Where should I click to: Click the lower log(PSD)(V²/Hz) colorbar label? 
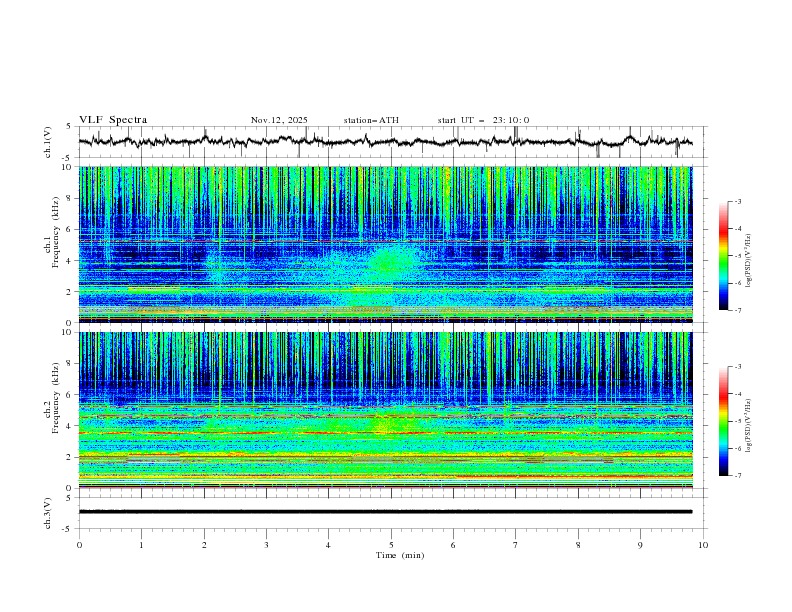coord(748,425)
